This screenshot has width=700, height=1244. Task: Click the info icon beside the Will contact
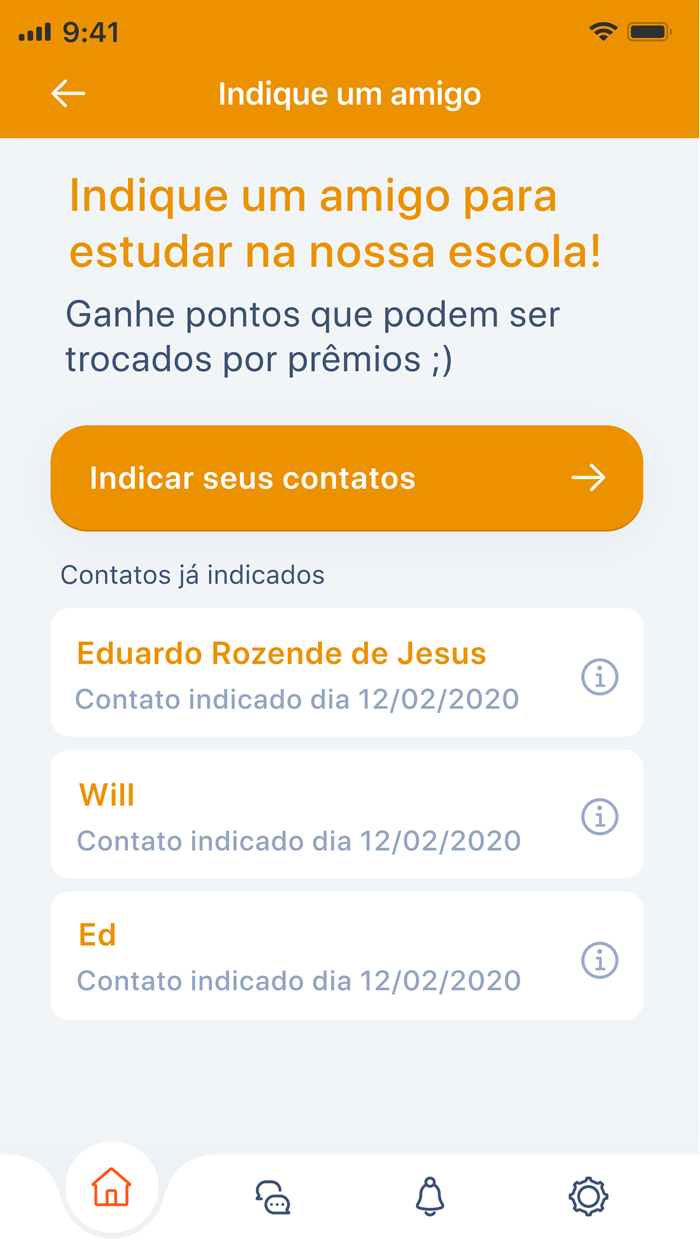click(599, 816)
